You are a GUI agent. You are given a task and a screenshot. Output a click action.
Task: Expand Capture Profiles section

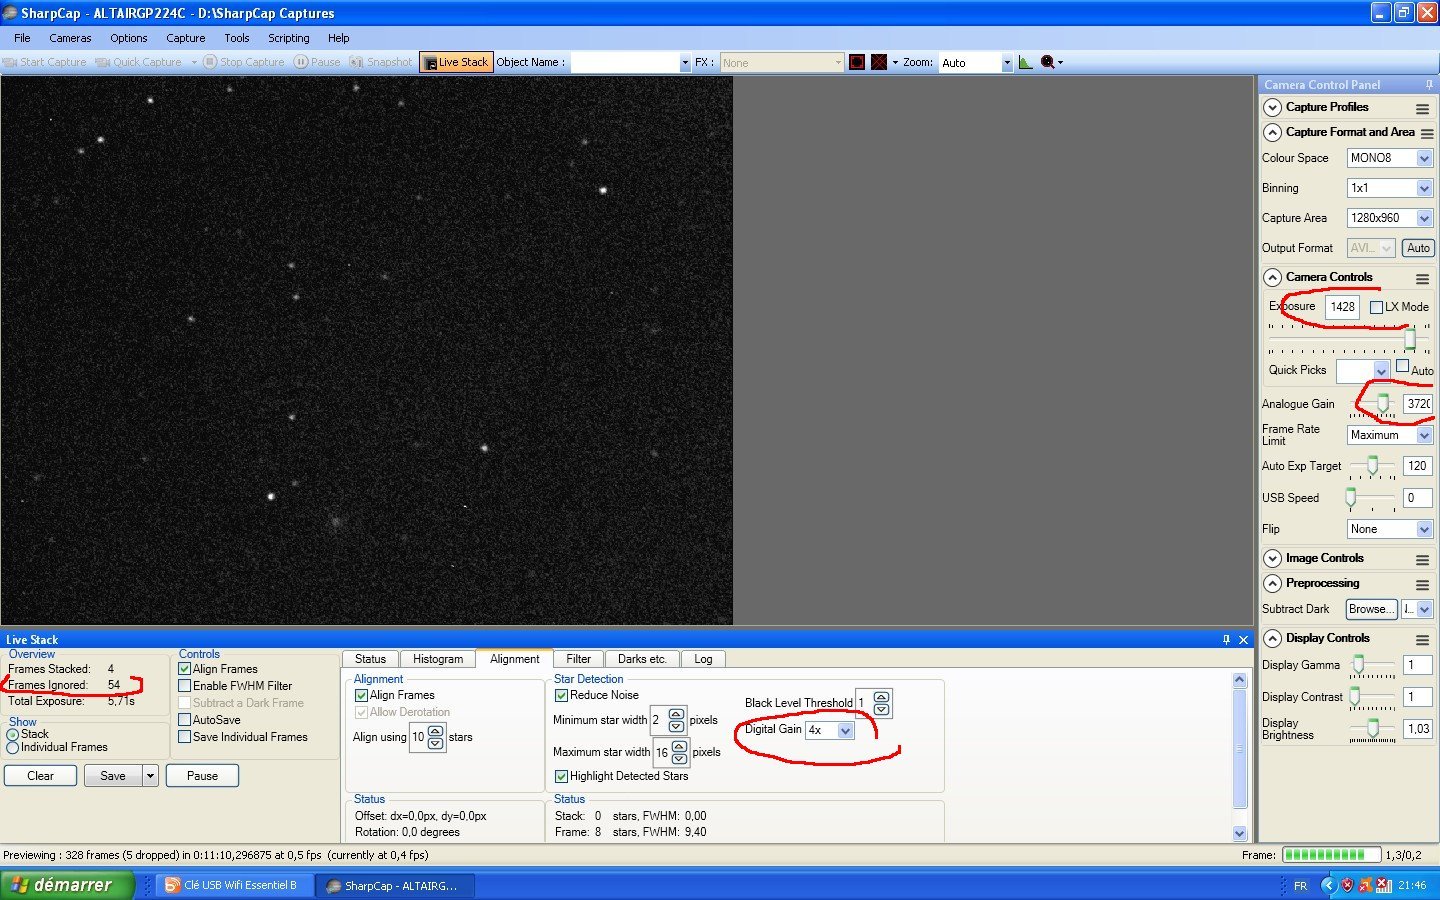tap(1272, 107)
